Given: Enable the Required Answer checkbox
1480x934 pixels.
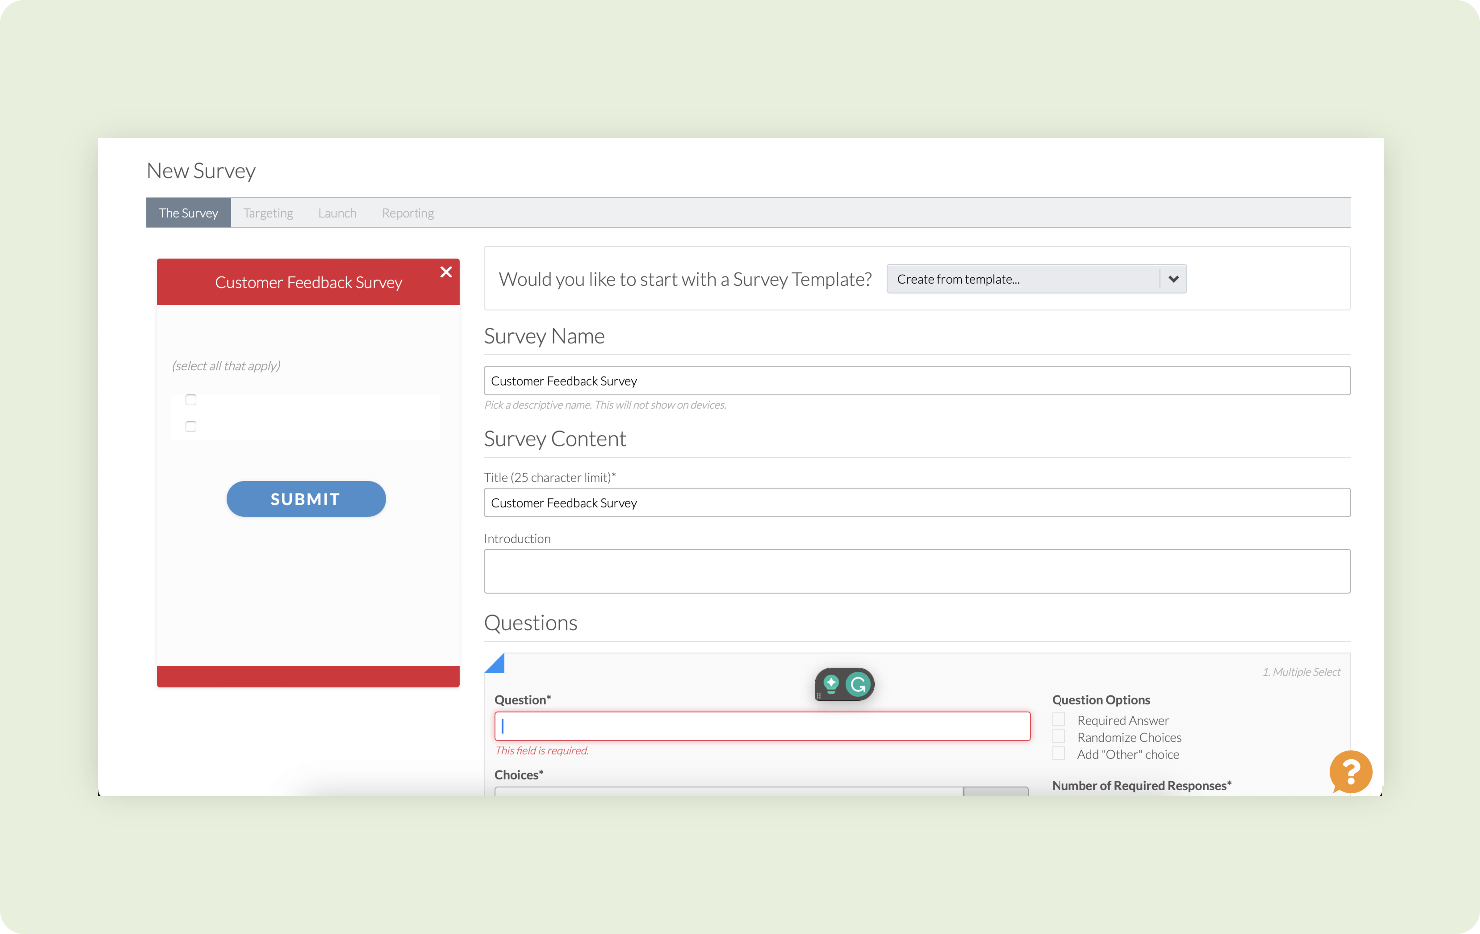Looking at the screenshot, I should pyautogui.click(x=1058, y=720).
